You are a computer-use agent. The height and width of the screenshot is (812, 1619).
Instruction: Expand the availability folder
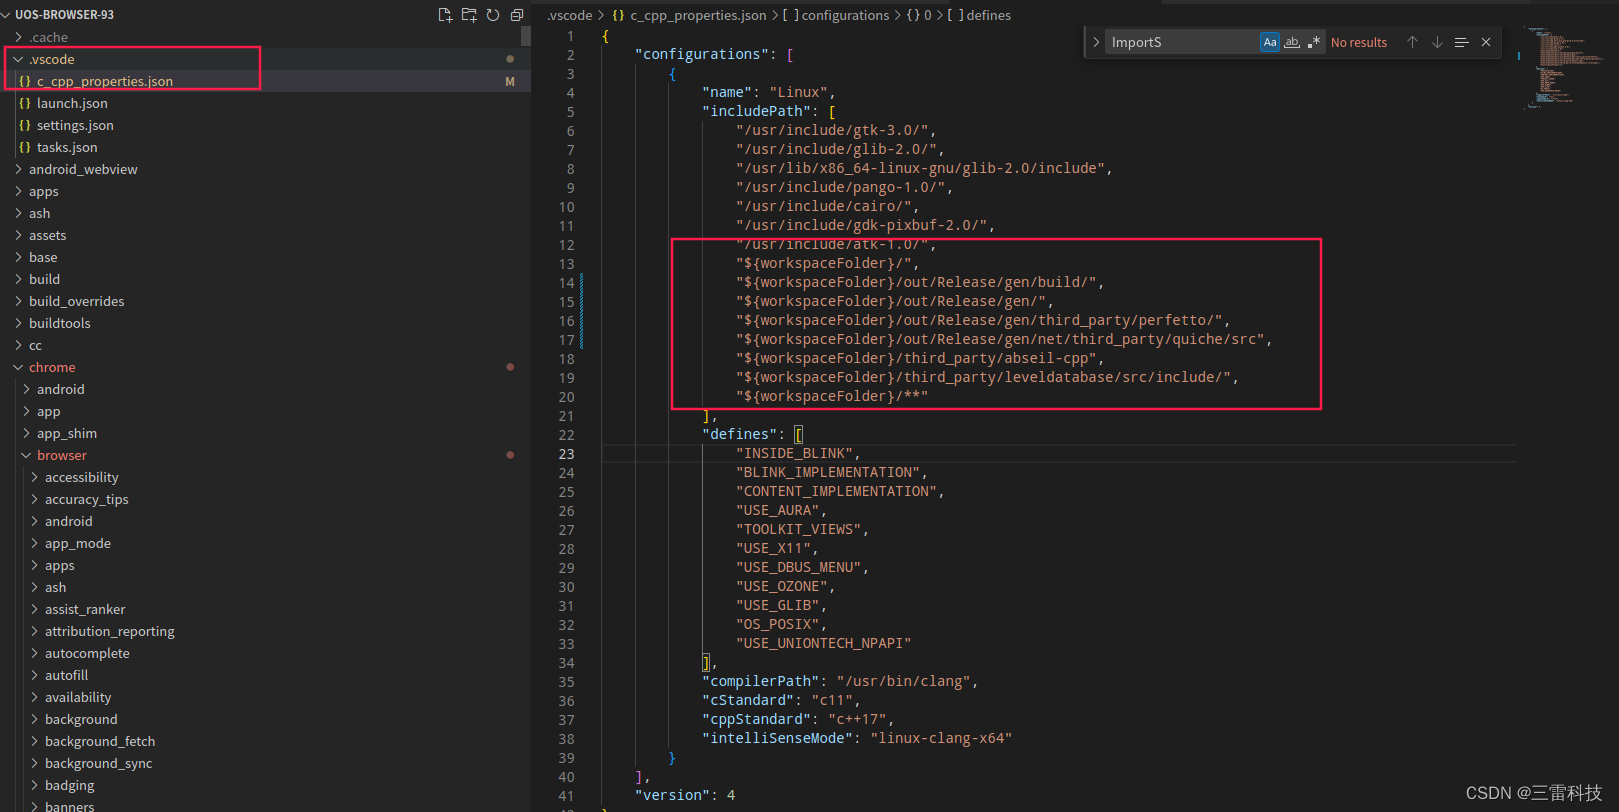265,697
